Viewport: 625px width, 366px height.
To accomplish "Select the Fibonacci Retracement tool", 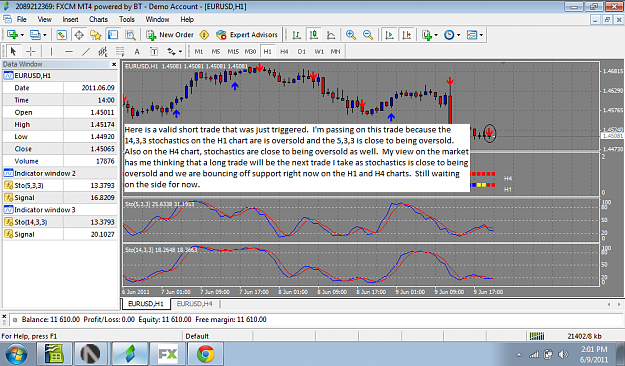I will 120,51.
